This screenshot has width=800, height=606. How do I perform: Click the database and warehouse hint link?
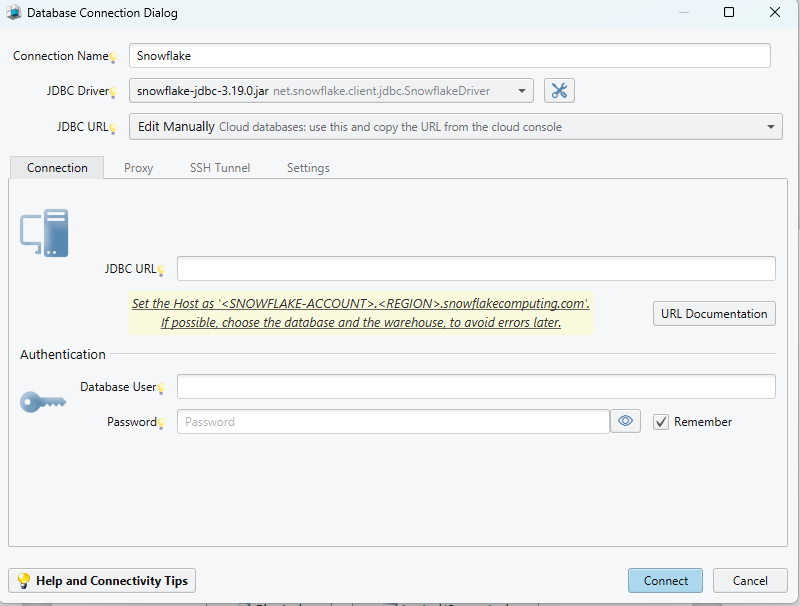click(x=361, y=323)
